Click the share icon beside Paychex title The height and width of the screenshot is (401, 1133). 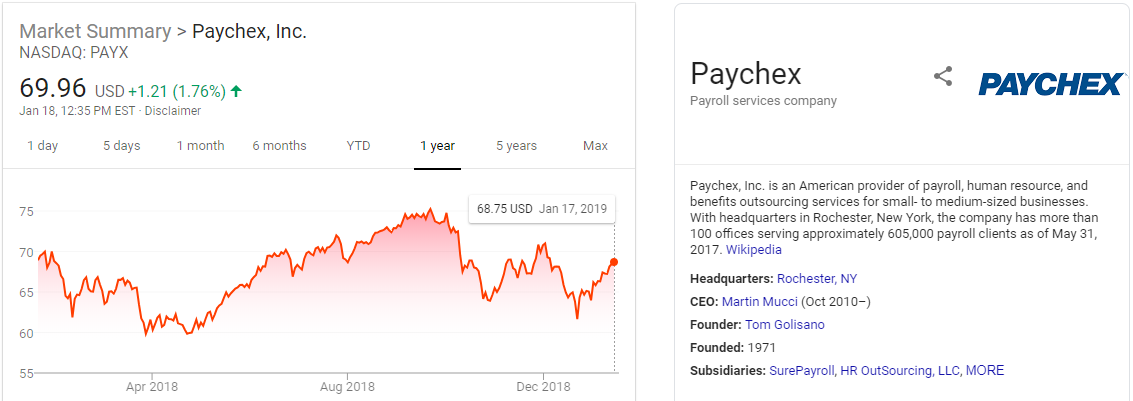(x=943, y=76)
